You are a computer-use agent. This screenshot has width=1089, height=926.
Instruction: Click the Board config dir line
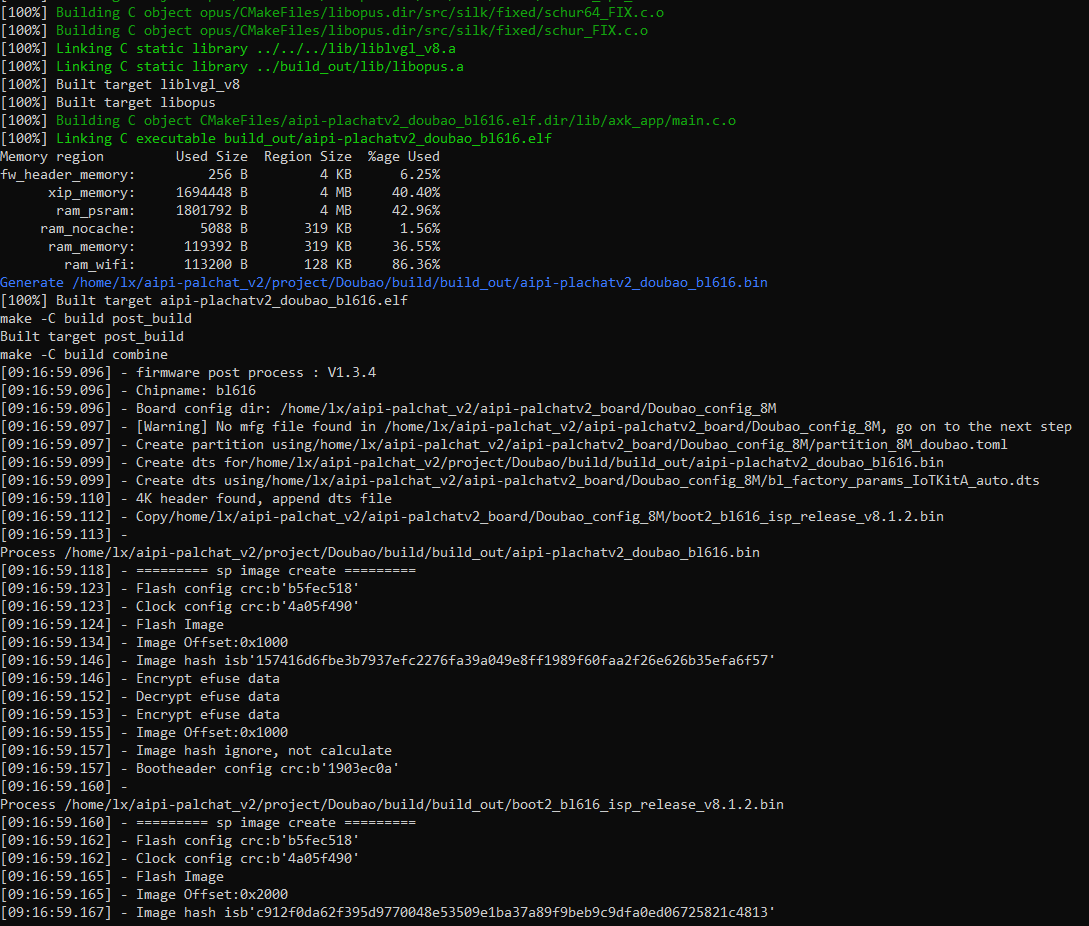[389, 409]
